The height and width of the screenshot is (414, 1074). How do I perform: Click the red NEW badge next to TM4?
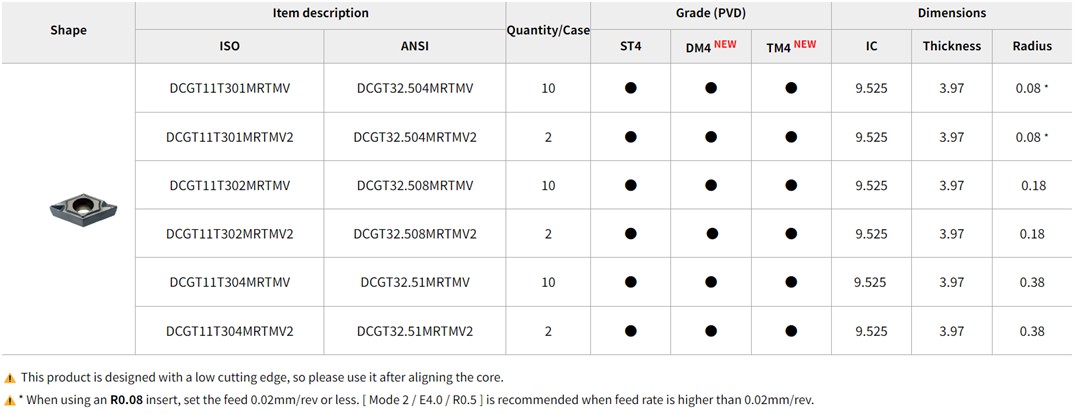(805, 44)
